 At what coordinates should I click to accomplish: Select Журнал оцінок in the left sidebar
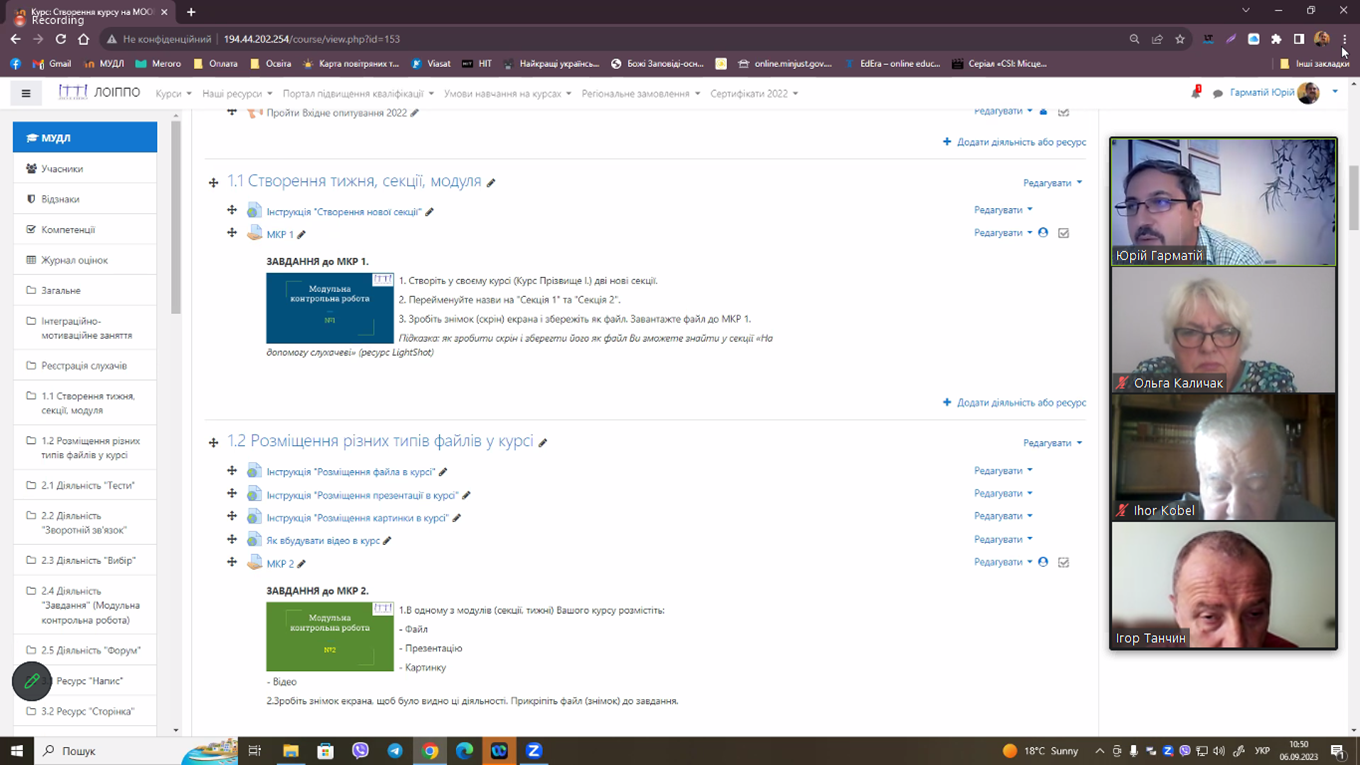(x=74, y=260)
